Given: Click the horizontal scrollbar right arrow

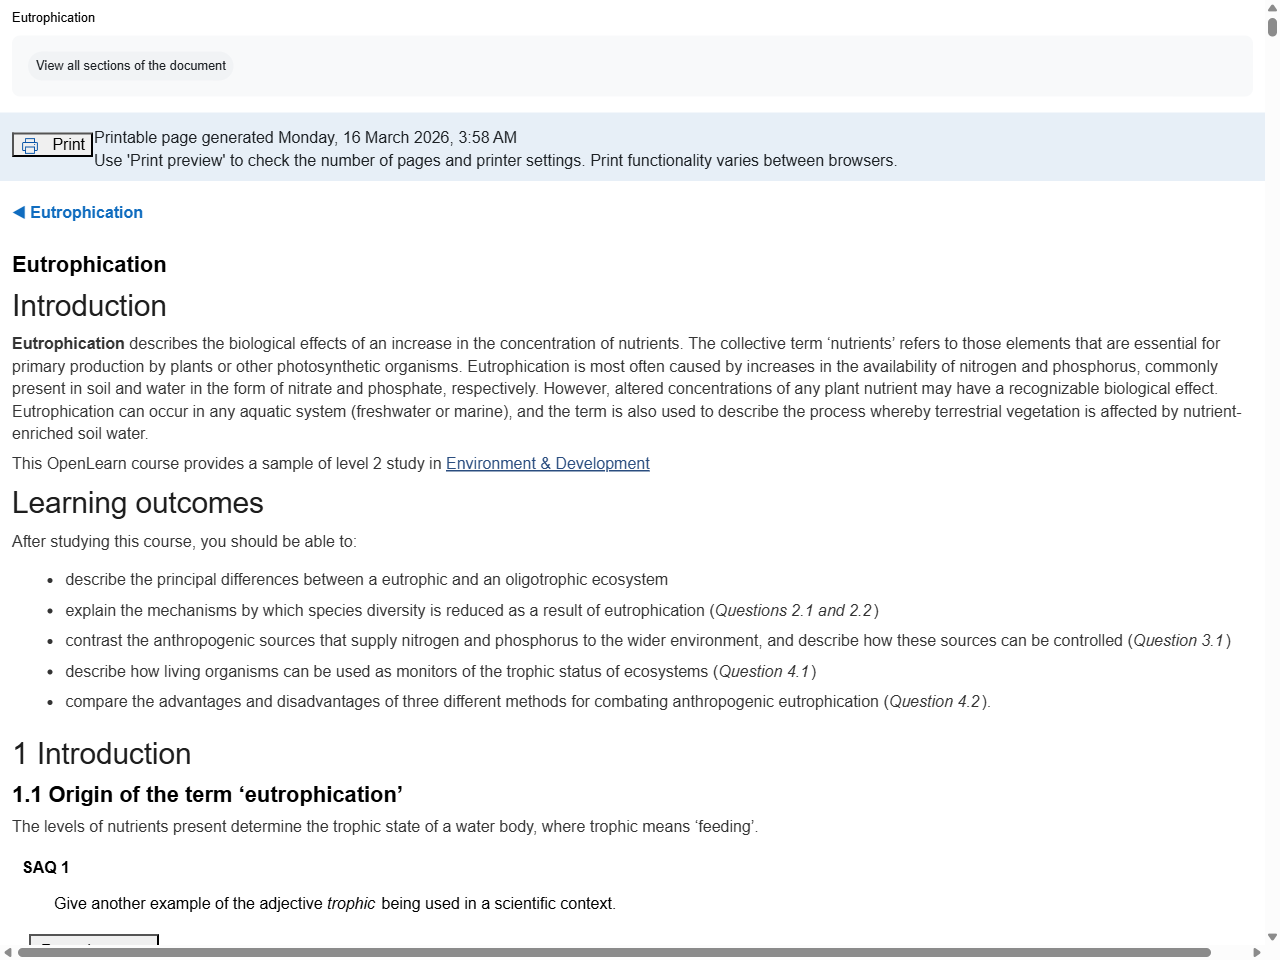Looking at the screenshot, I should pos(1256,951).
